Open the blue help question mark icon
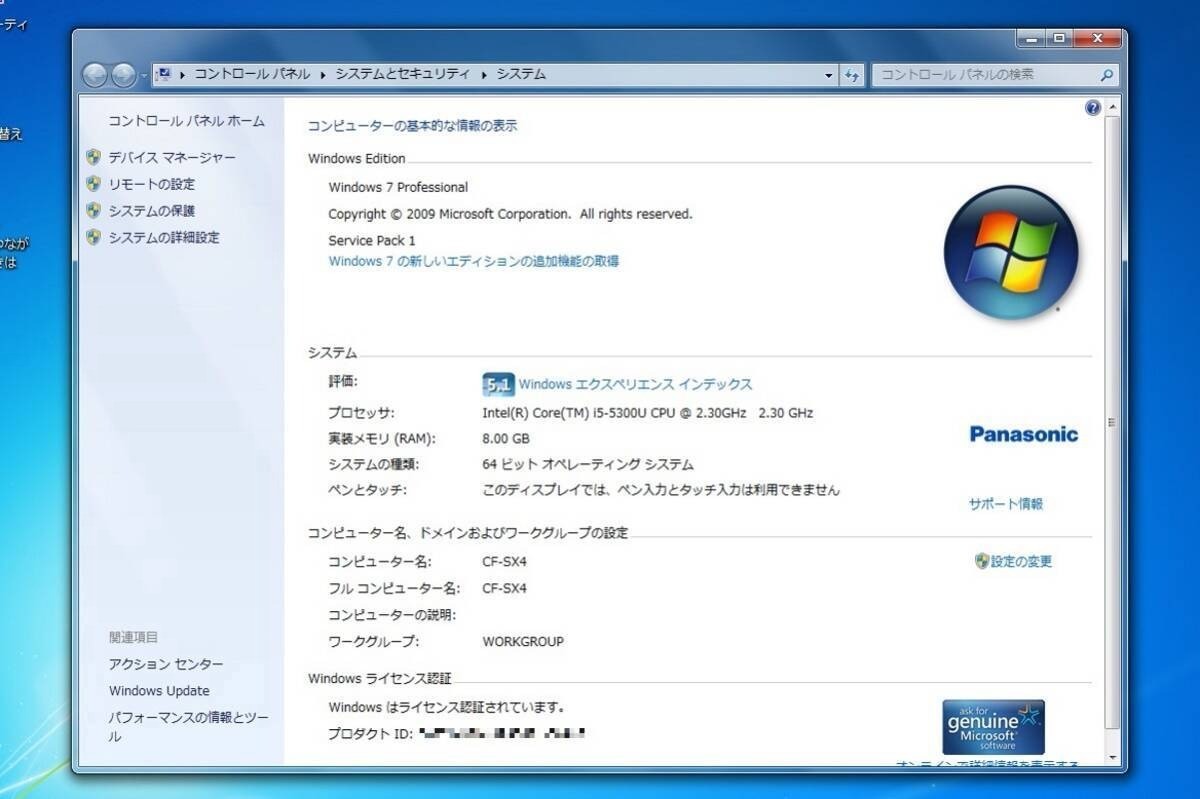 coord(1092,108)
